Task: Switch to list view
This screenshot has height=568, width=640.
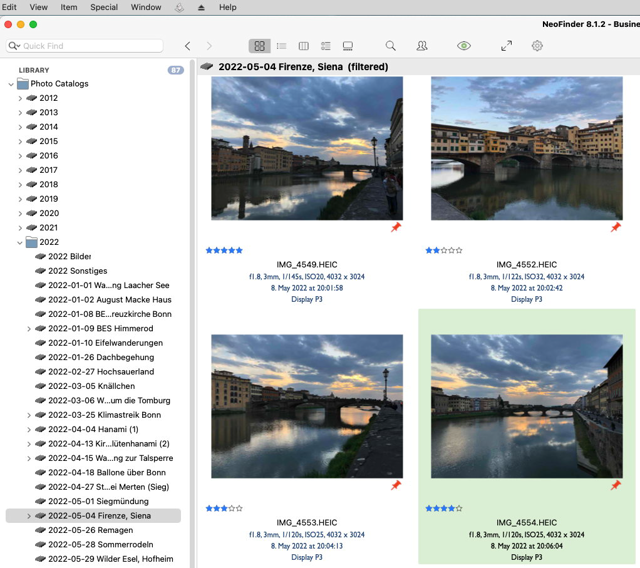Action: [281, 46]
